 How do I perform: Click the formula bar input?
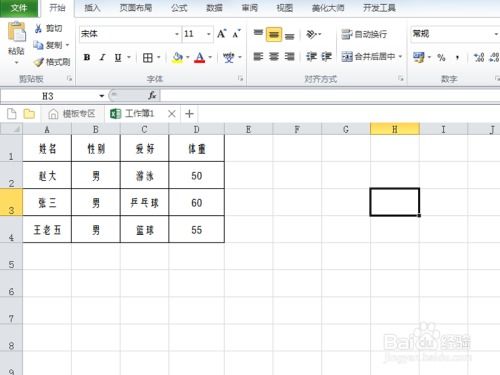(330, 96)
